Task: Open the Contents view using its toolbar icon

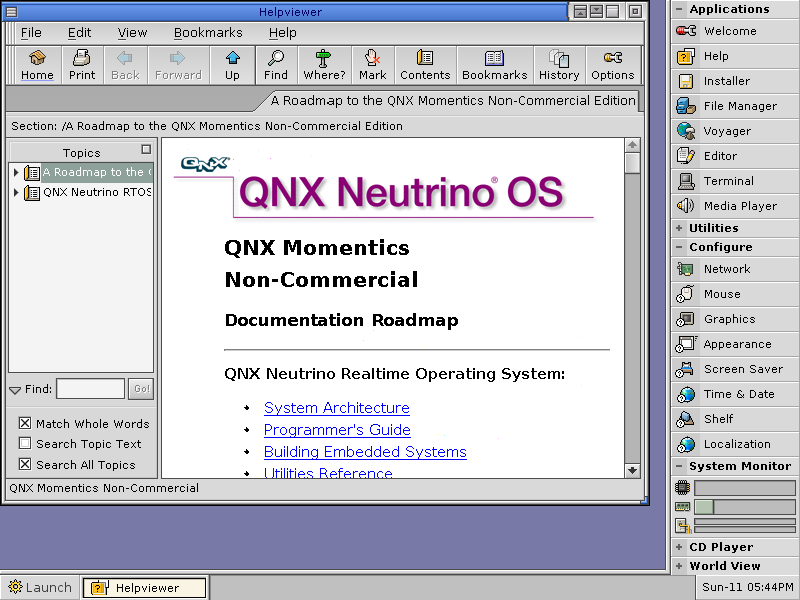Action: (424, 65)
